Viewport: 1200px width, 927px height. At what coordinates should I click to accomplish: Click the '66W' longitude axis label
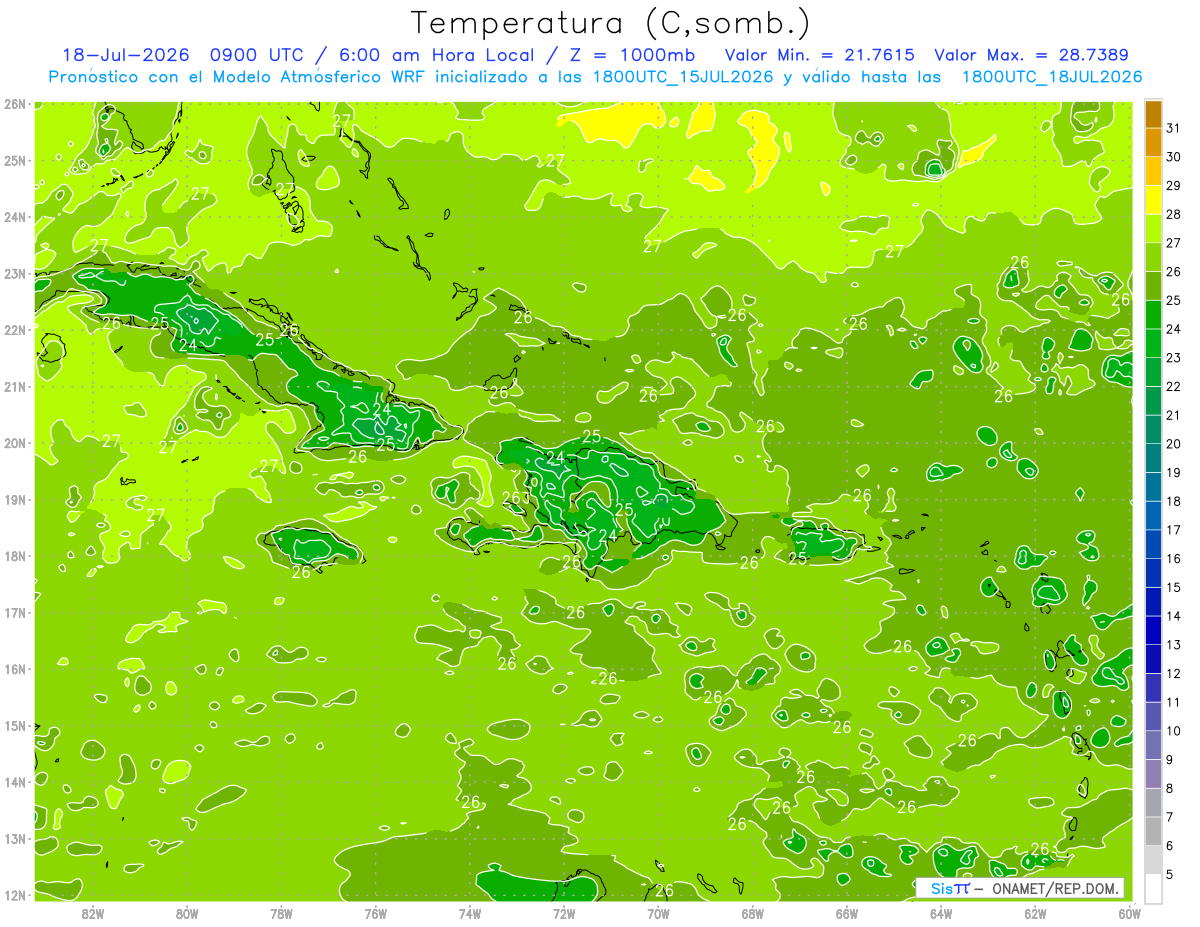pos(847,913)
